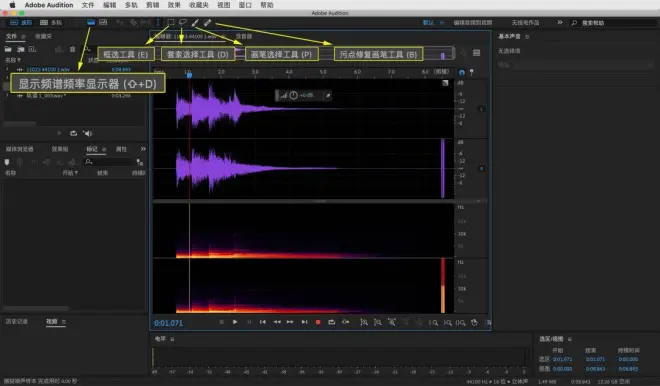
Task: Open the 收藏夹 menu
Action: (199, 5)
